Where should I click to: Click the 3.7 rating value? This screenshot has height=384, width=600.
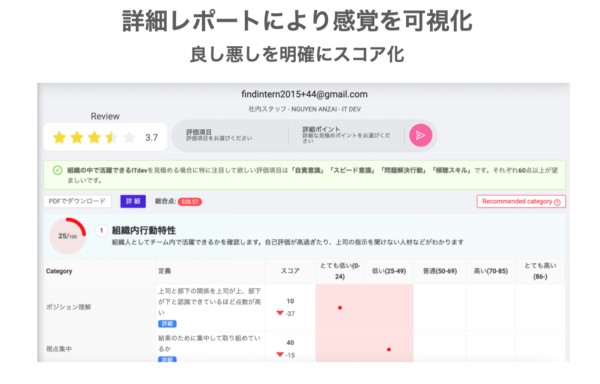click(x=152, y=138)
